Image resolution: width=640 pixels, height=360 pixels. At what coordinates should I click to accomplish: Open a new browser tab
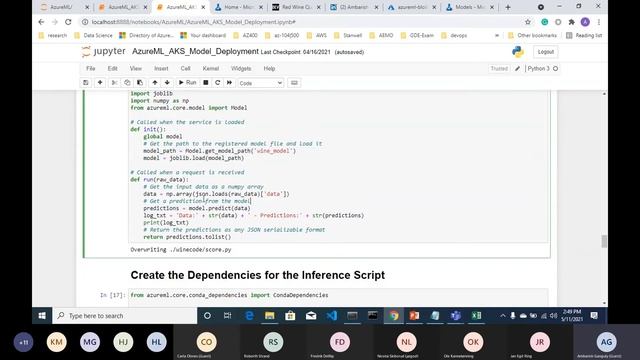[508, 7]
